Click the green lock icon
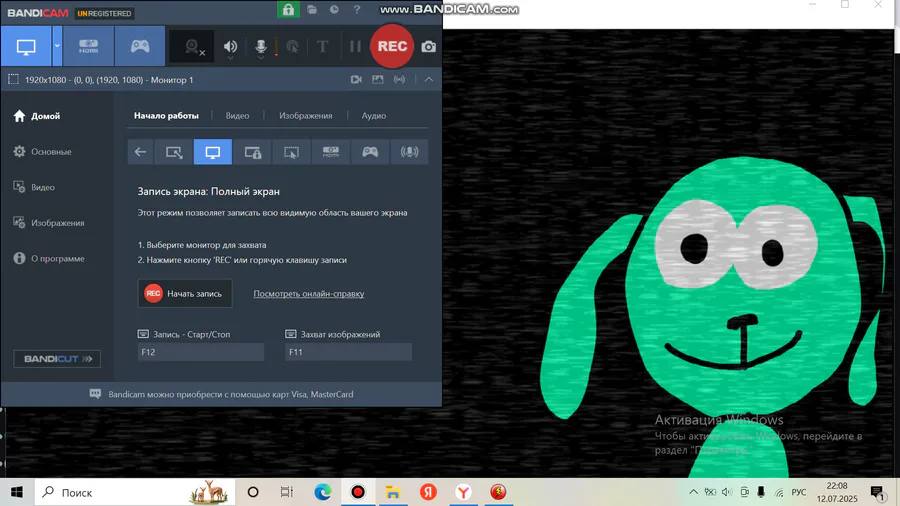This screenshot has height=506, width=900. pyautogui.click(x=288, y=9)
